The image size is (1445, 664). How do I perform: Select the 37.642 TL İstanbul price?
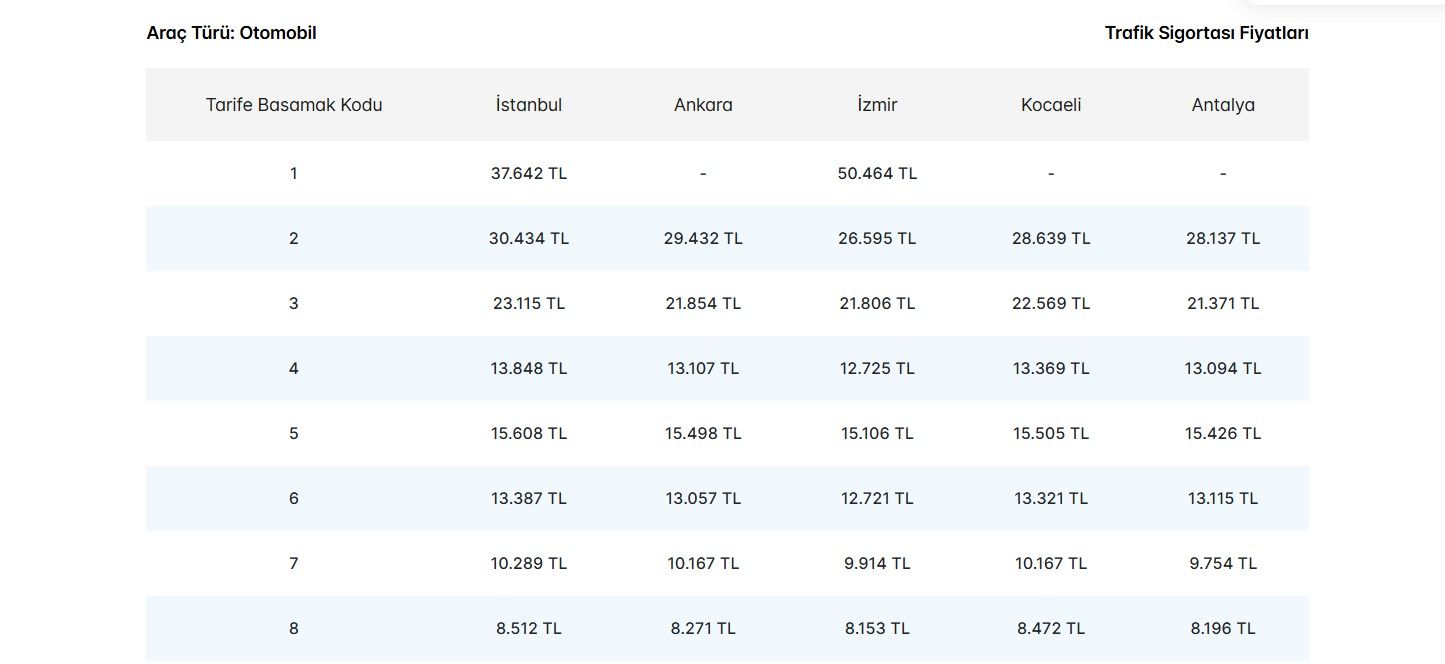[x=528, y=173]
